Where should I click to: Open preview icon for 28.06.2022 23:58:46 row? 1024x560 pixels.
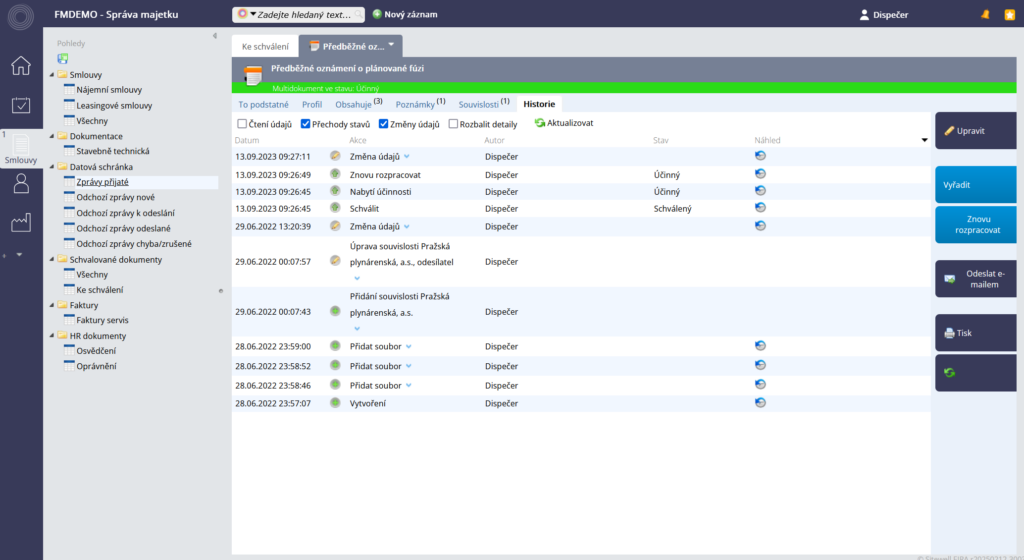[x=760, y=385]
